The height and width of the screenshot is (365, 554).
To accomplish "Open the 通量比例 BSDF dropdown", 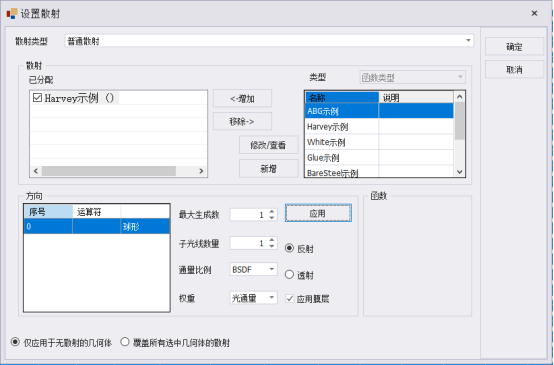I will 253,269.
